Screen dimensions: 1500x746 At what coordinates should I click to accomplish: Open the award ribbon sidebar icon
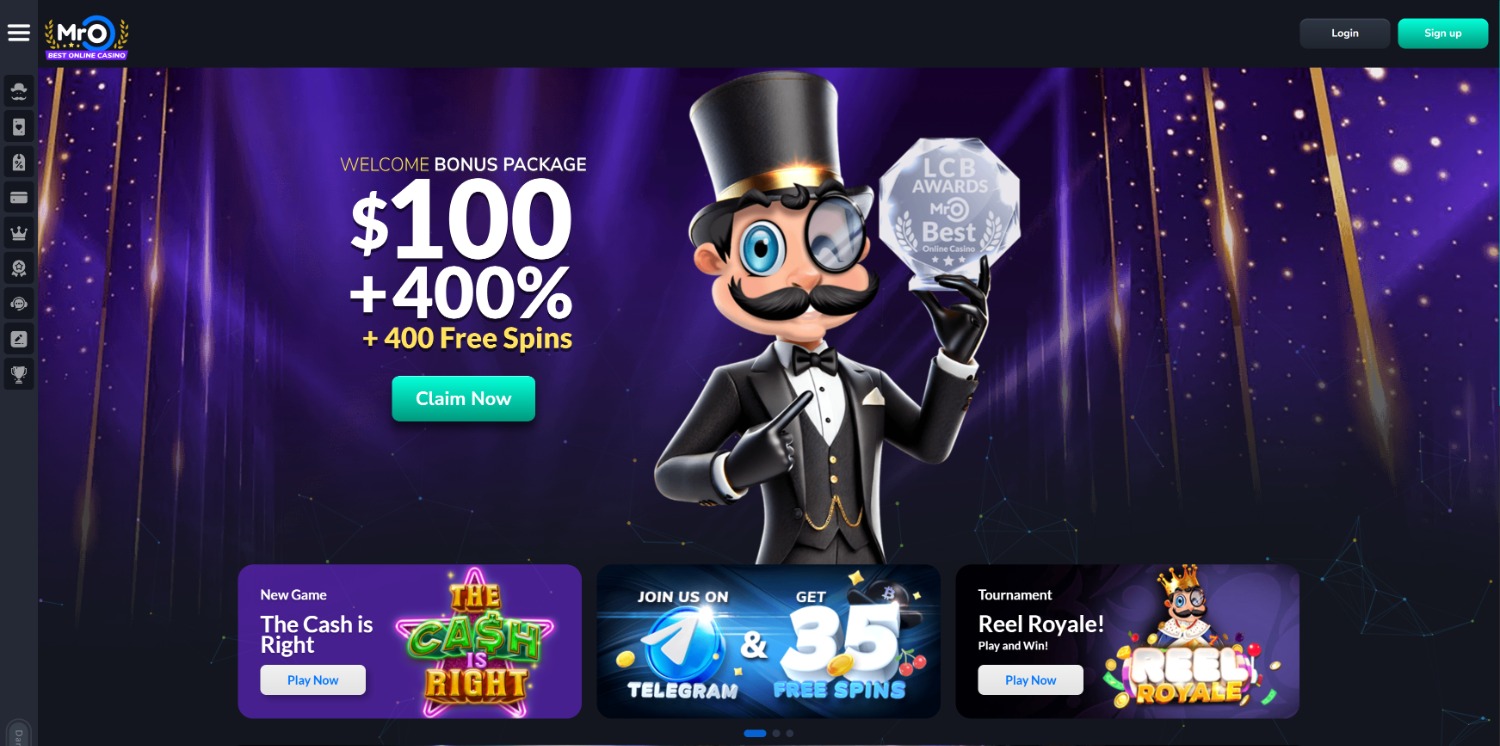(x=19, y=268)
